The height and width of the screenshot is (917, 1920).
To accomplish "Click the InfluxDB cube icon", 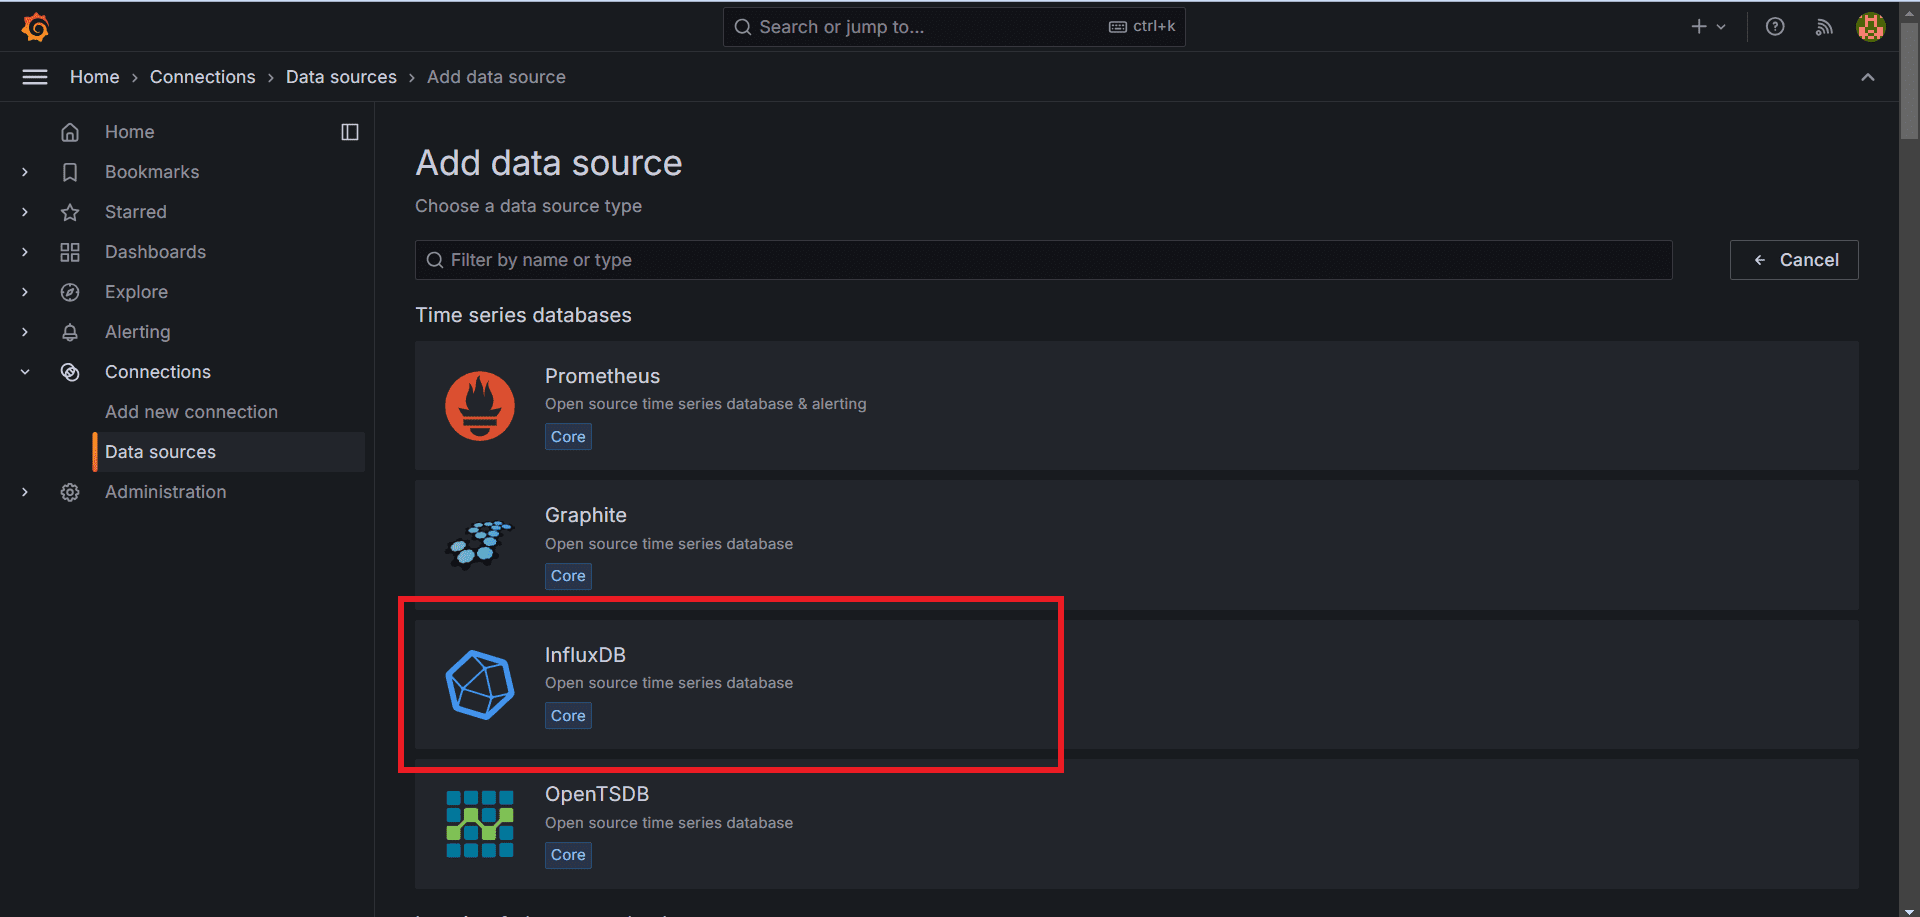I will (x=480, y=685).
